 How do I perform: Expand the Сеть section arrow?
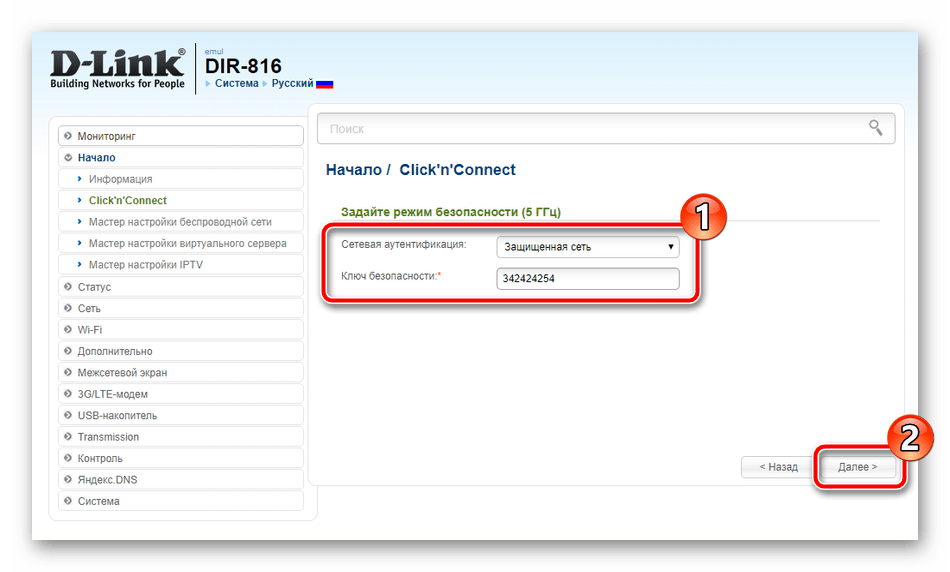68,308
